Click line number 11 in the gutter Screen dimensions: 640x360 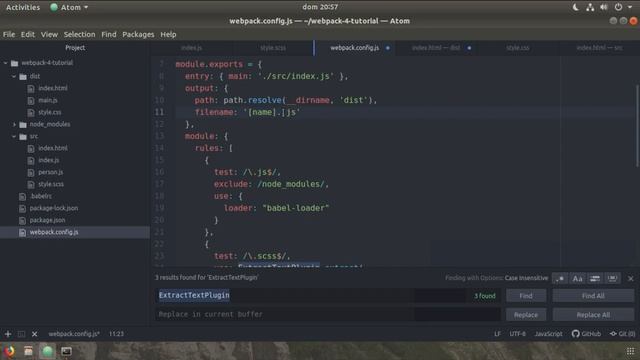point(159,112)
